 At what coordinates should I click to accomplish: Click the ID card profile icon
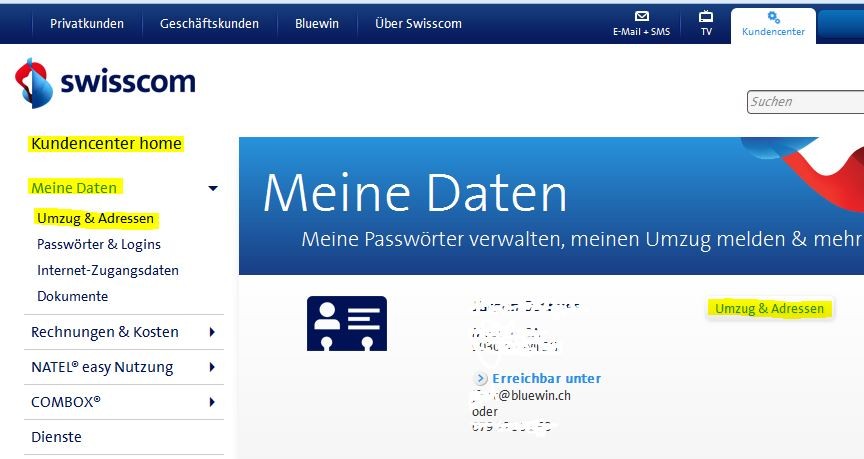tap(346, 323)
